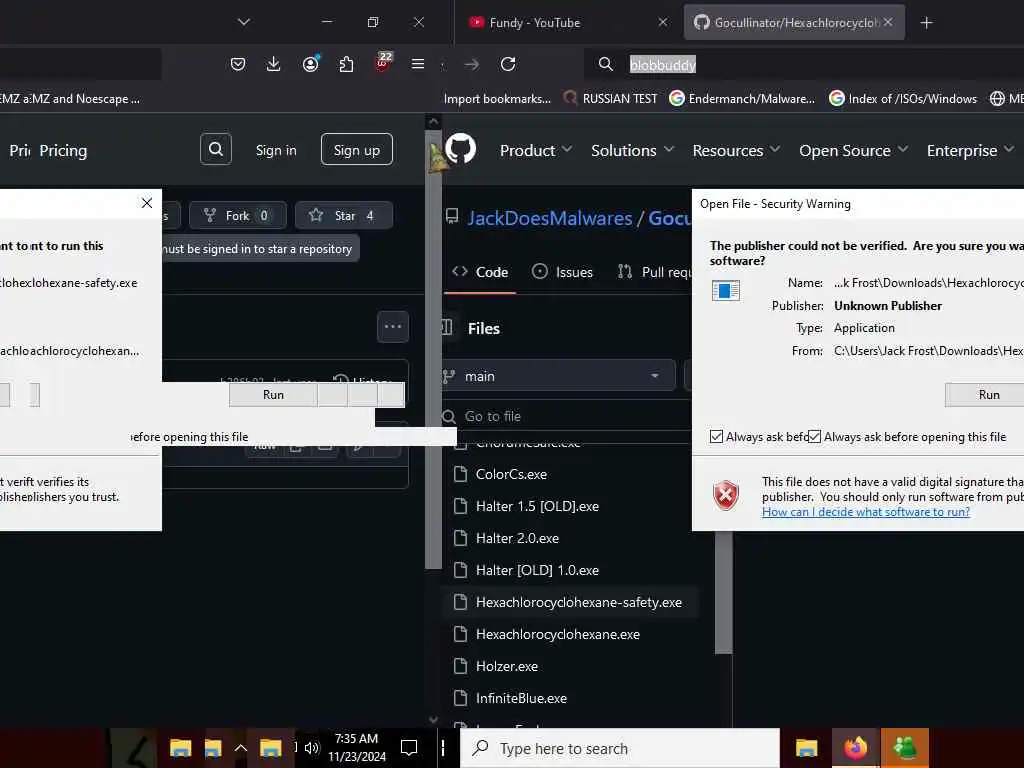
Task: Click the application file icon in Security Warning
Action: point(726,290)
